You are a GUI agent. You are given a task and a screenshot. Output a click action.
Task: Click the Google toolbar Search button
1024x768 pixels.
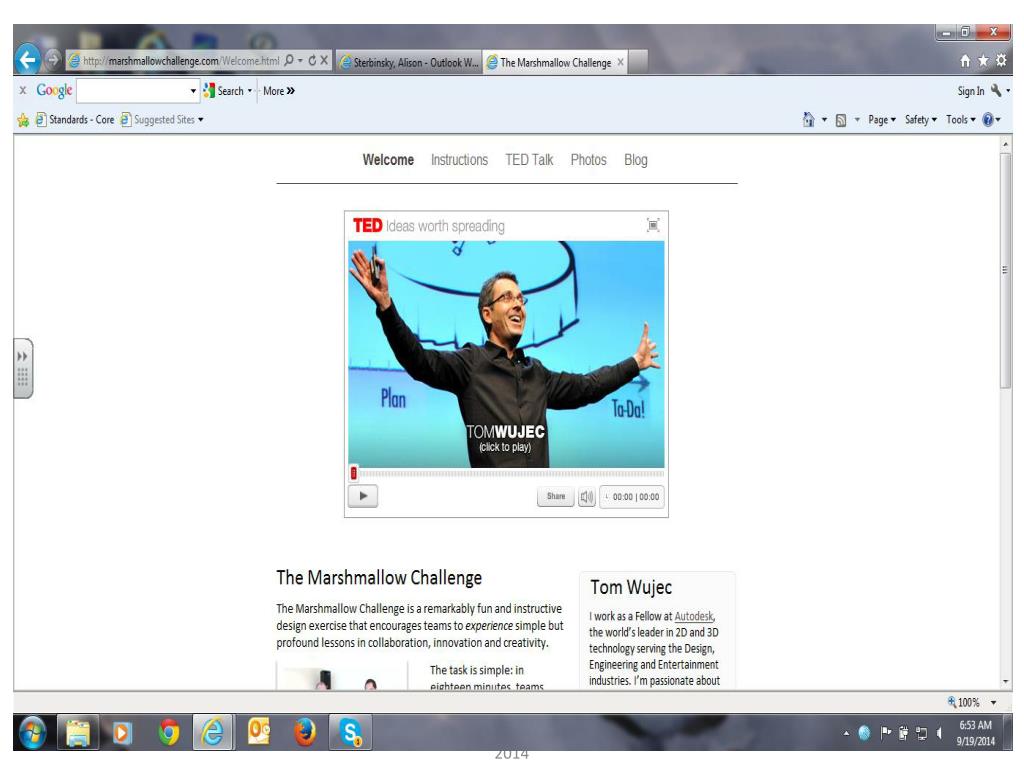[224, 91]
